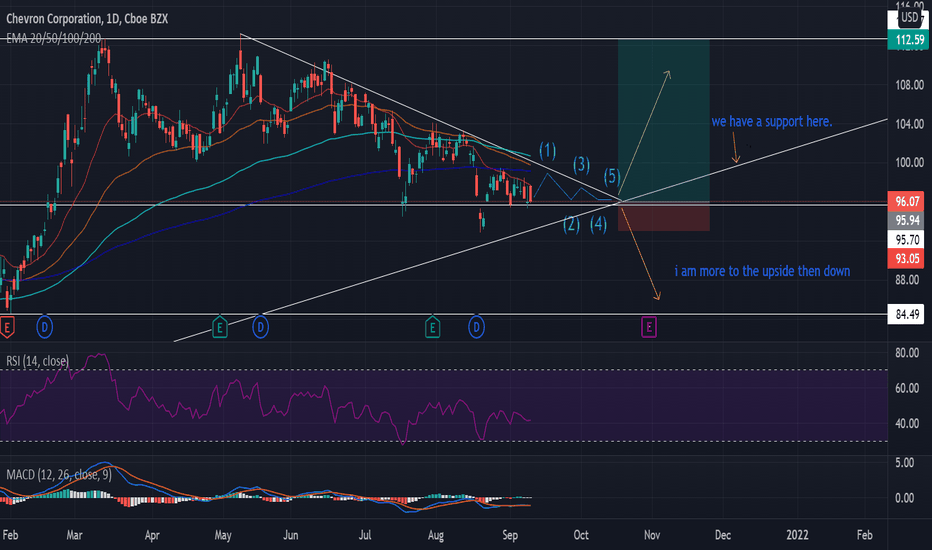This screenshot has width=932, height=550.
Task: Click the 95.94 gray price label
Action: click(x=907, y=221)
